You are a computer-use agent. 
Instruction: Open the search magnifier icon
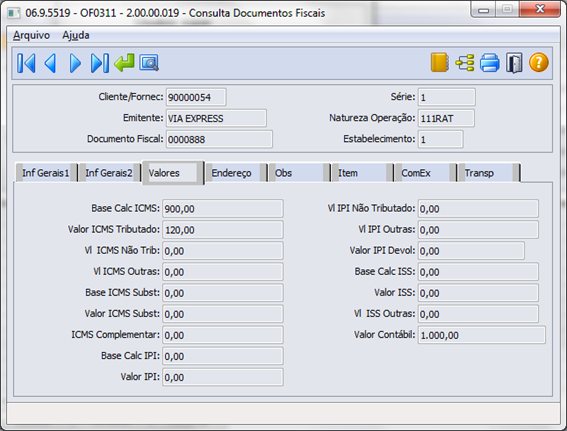(149, 63)
